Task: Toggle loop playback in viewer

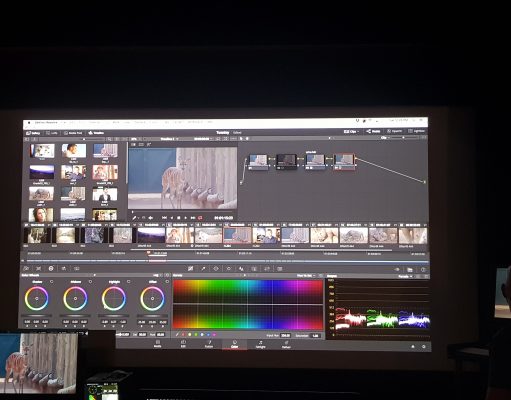Action: (200, 218)
